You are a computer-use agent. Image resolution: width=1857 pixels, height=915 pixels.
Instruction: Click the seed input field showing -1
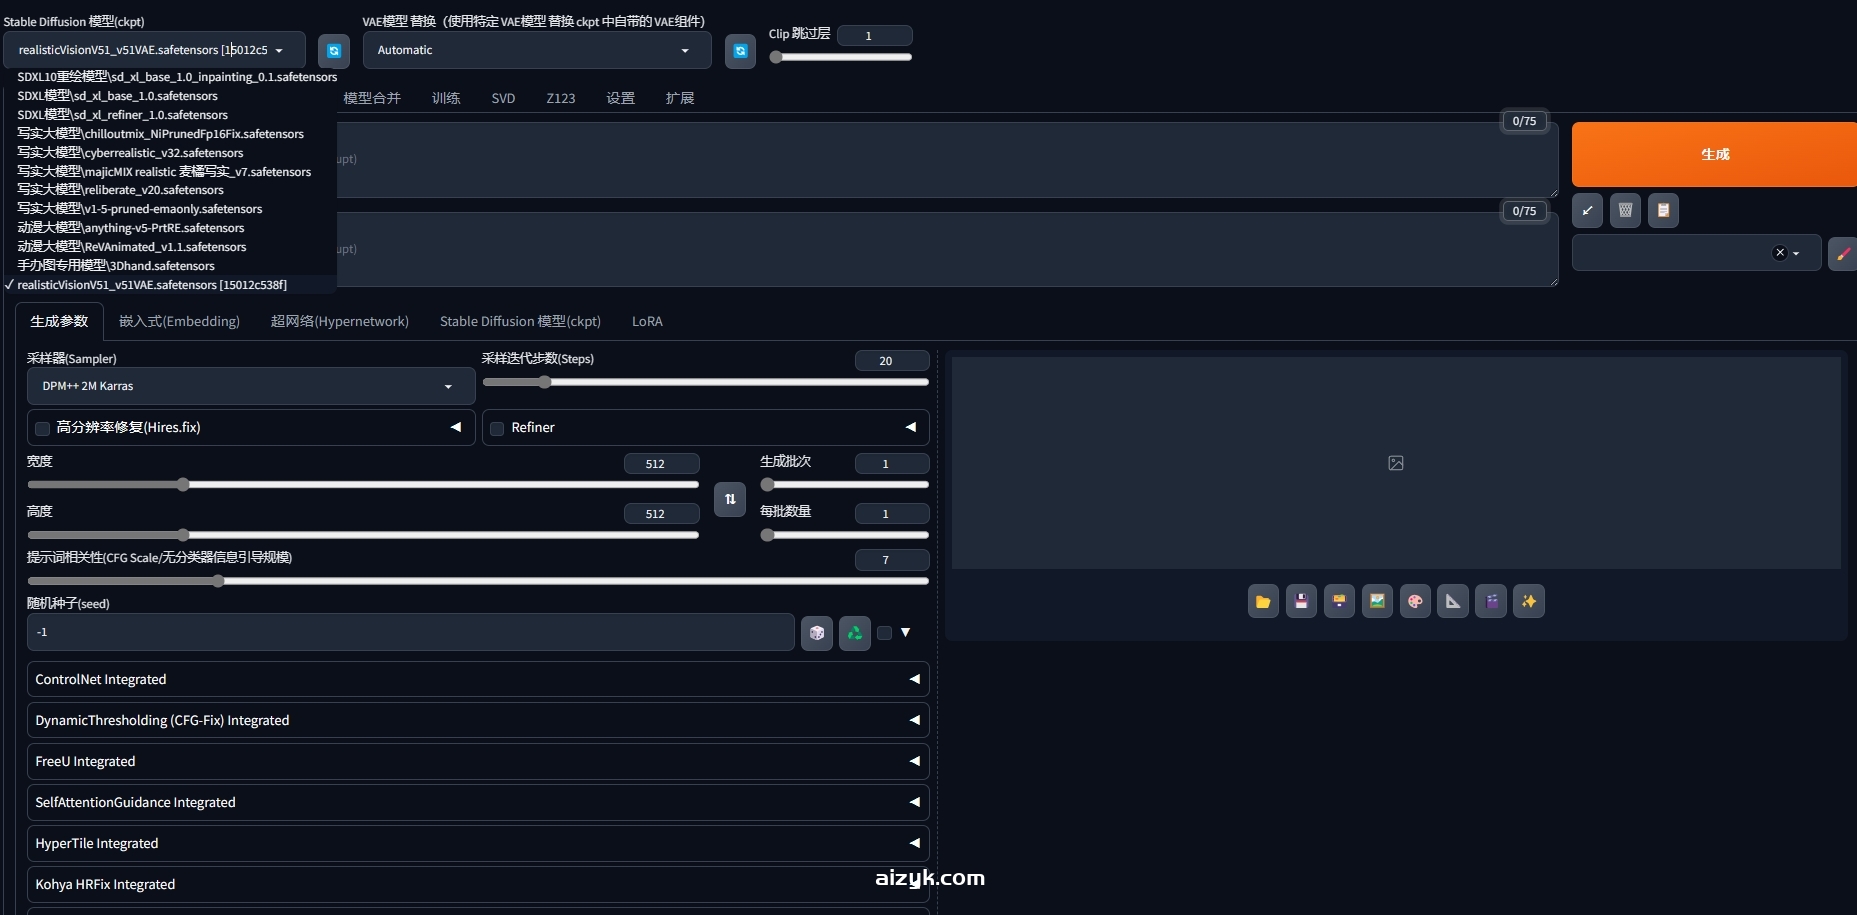pyautogui.click(x=410, y=632)
